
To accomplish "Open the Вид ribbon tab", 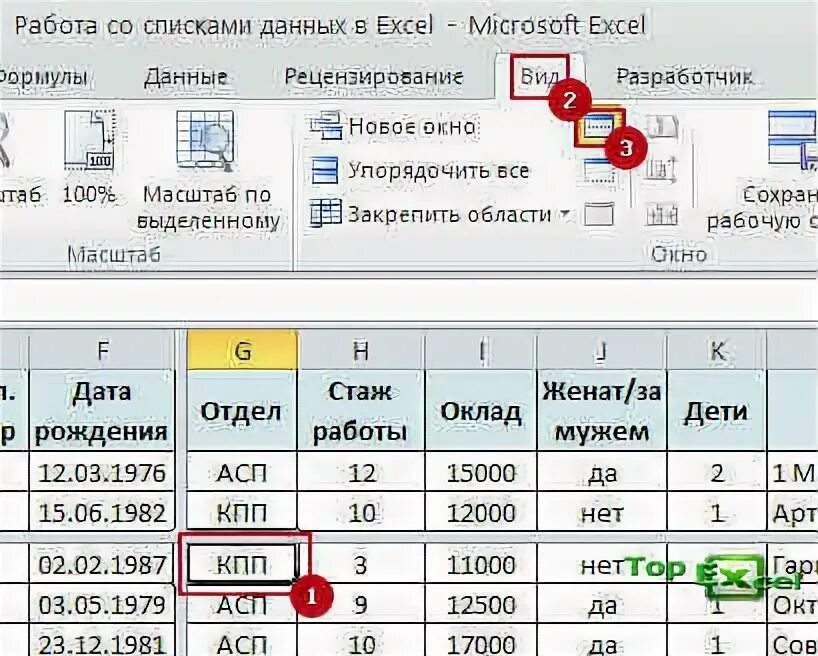I will coord(539,77).
